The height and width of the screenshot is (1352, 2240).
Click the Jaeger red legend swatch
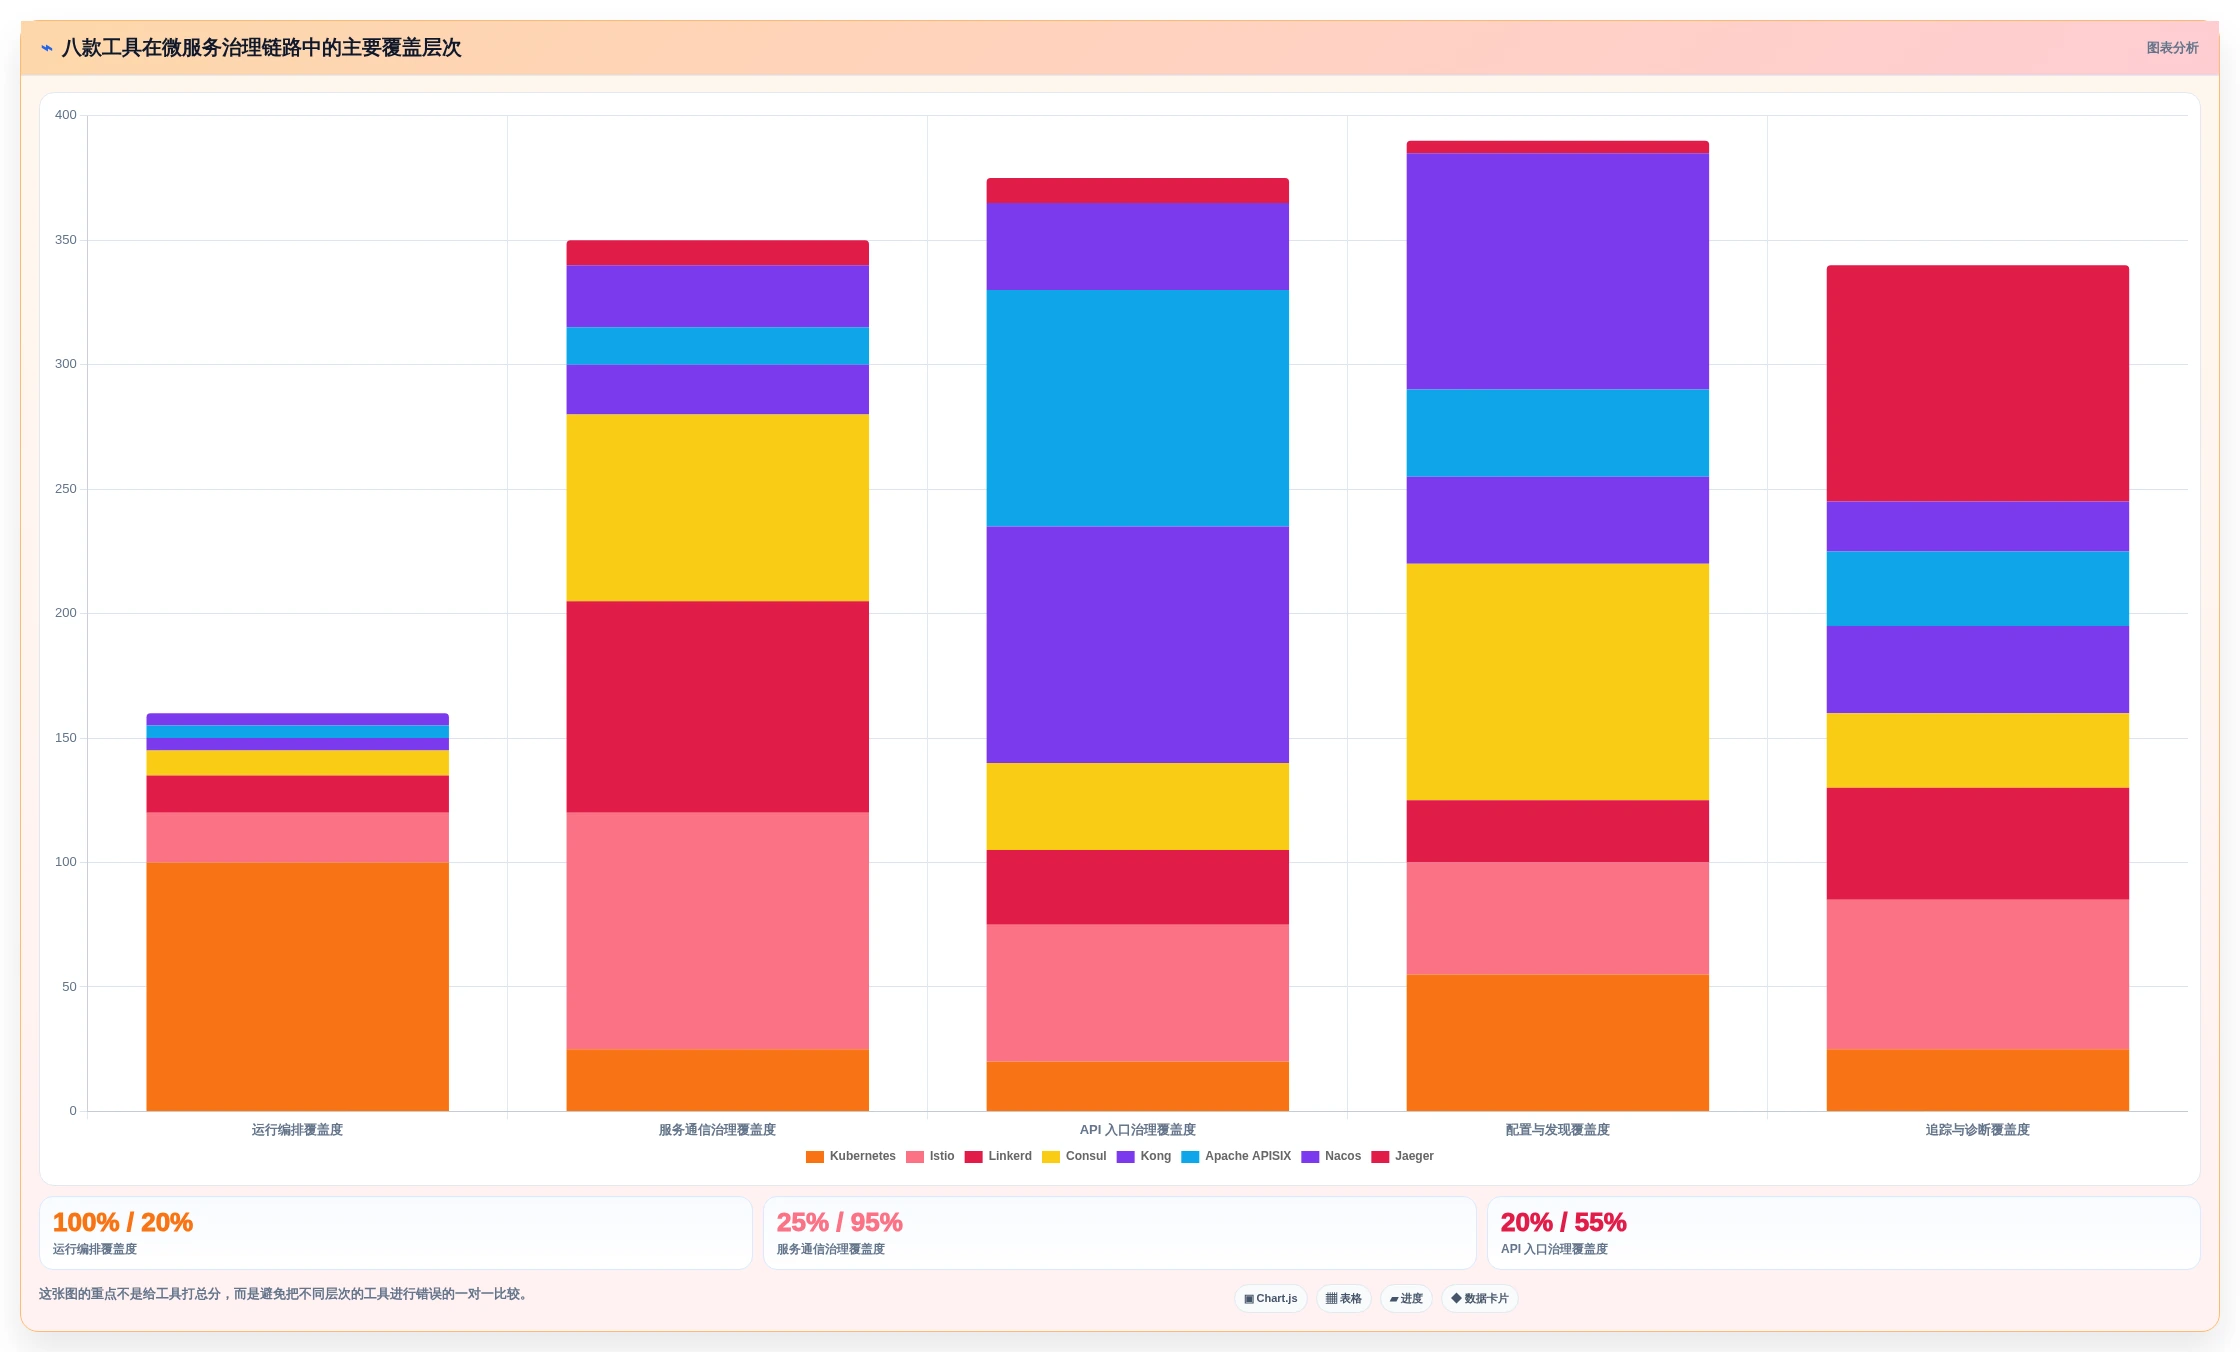coord(1380,1157)
